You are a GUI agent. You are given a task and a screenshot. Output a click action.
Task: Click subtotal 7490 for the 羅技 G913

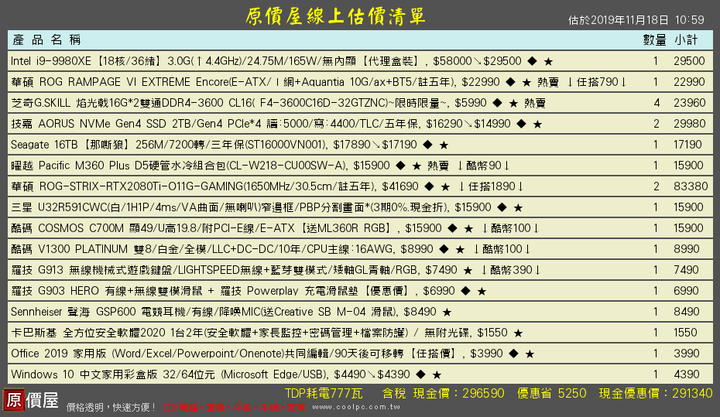click(686, 270)
